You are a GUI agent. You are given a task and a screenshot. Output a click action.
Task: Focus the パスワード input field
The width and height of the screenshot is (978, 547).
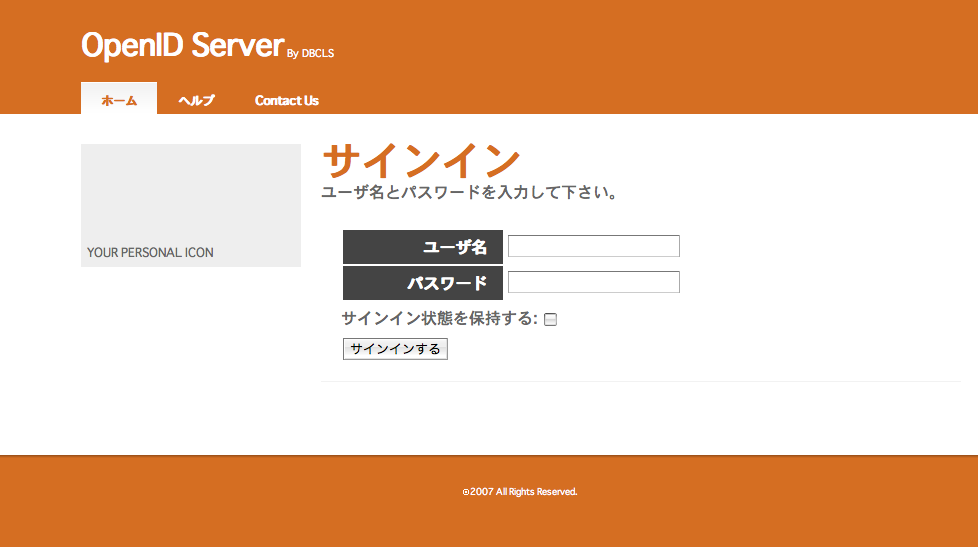point(594,282)
